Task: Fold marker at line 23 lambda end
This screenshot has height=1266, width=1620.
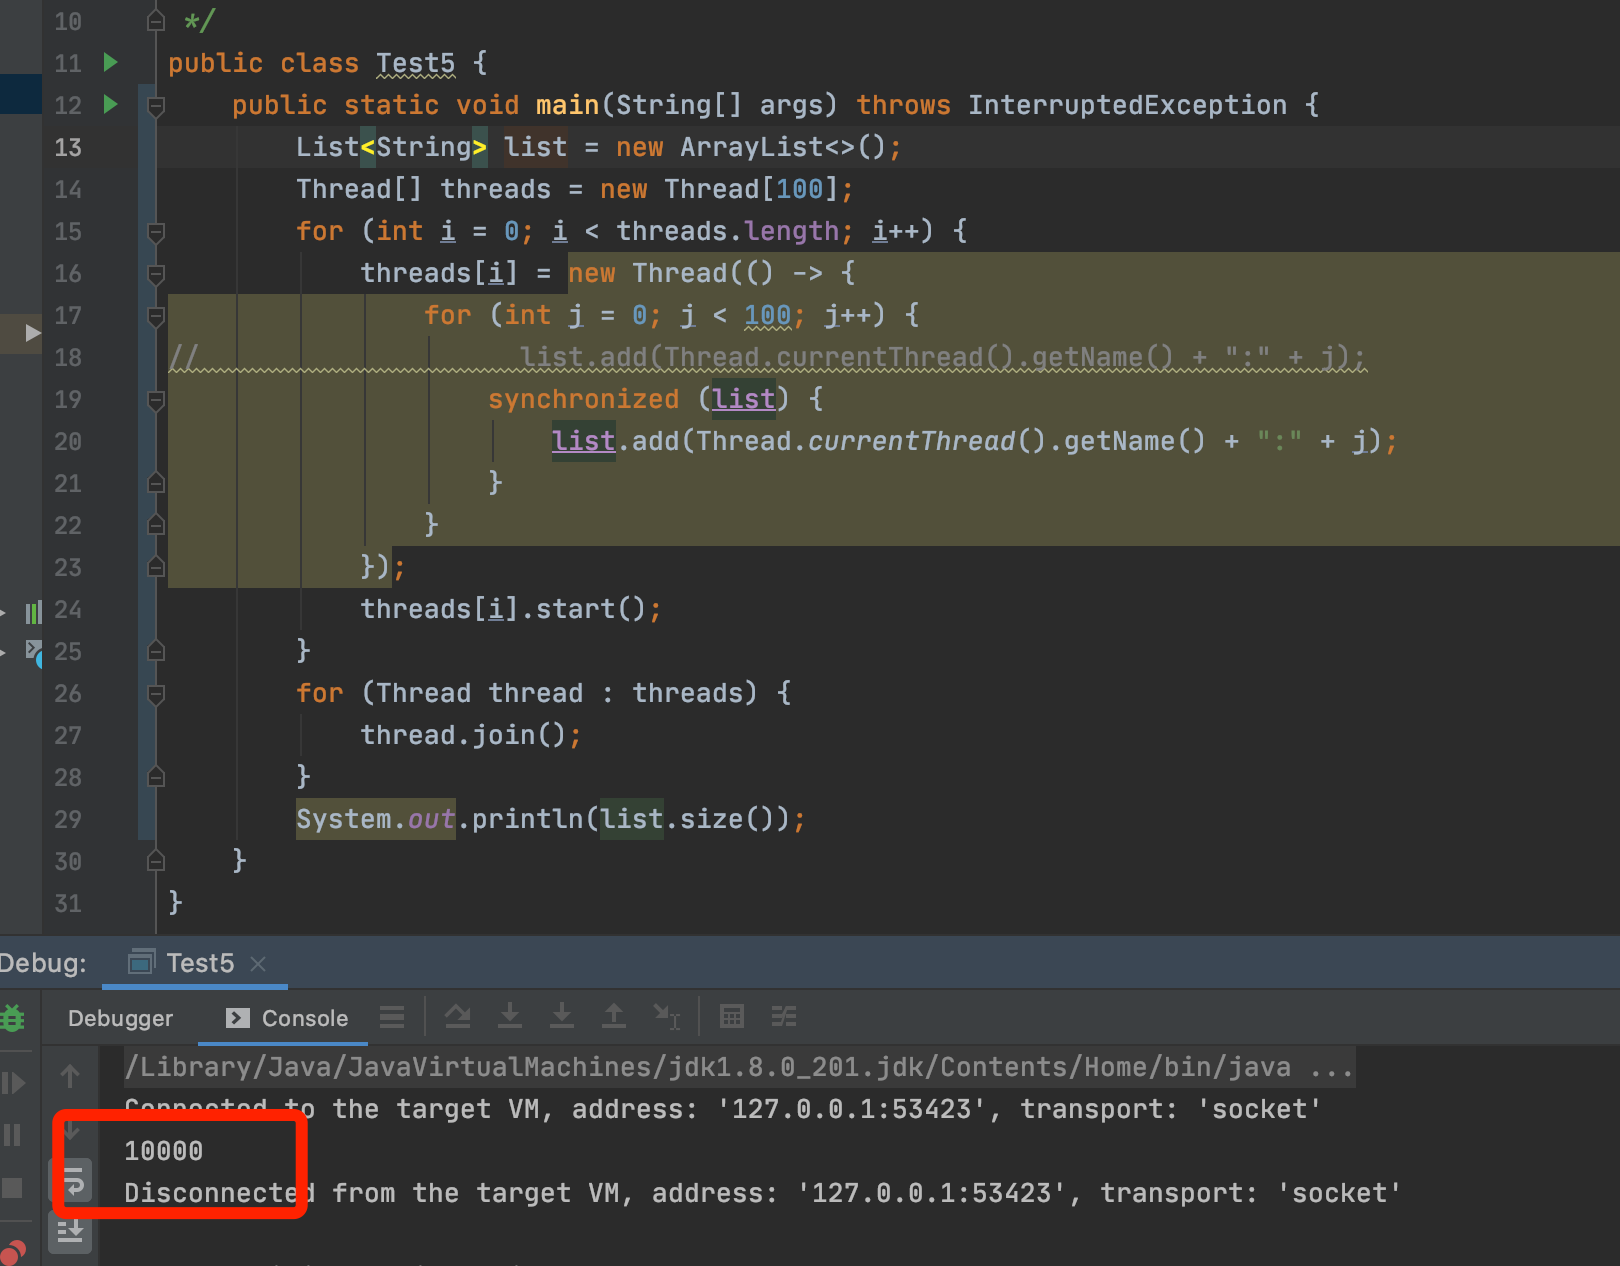Action: [156, 567]
